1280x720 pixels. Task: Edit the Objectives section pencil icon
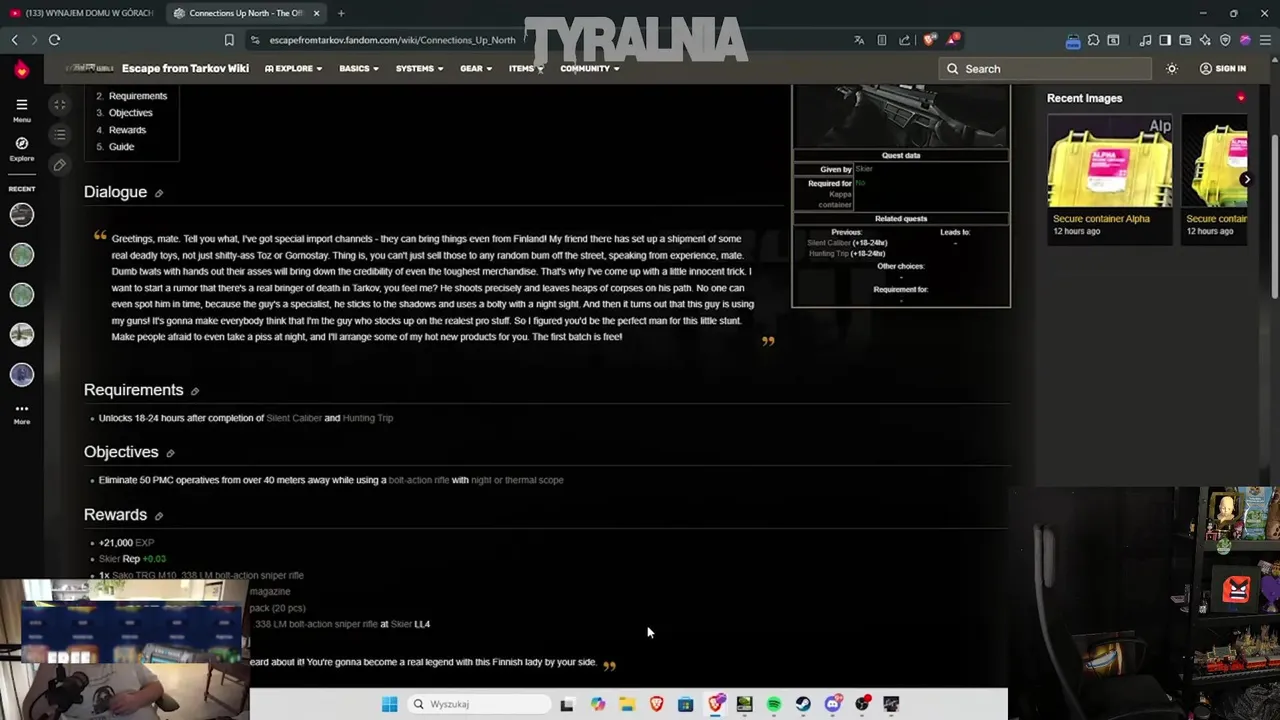coord(170,453)
